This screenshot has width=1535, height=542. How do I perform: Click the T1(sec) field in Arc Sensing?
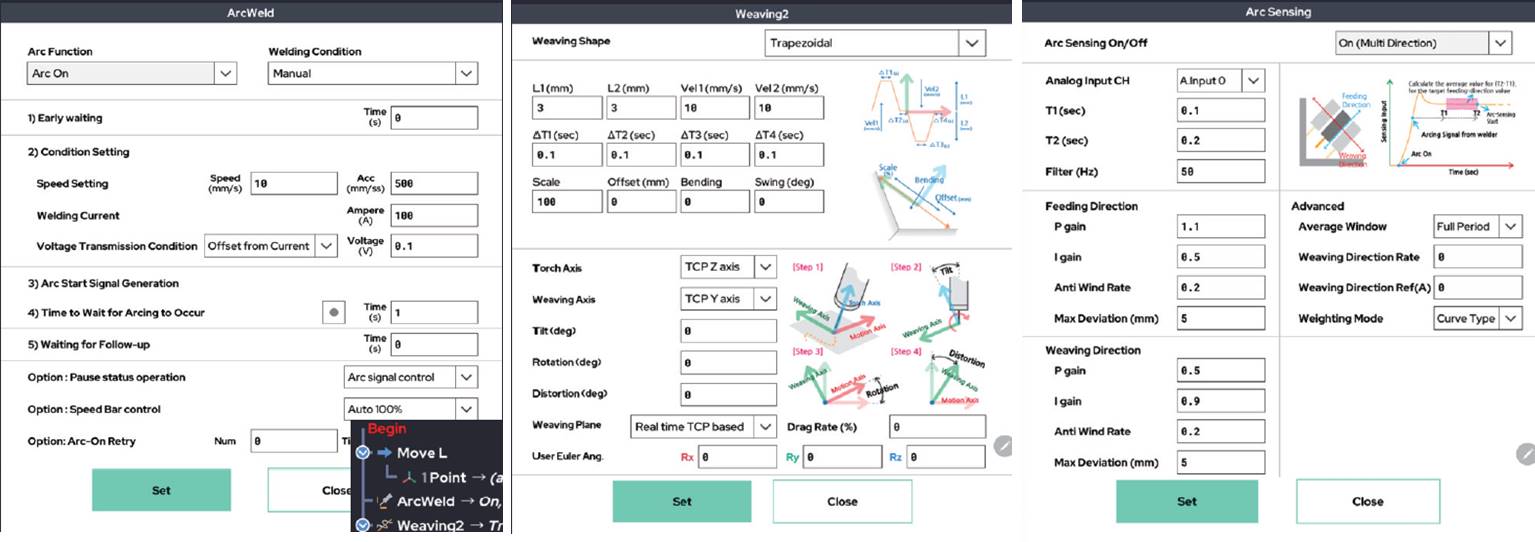click(x=1221, y=111)
